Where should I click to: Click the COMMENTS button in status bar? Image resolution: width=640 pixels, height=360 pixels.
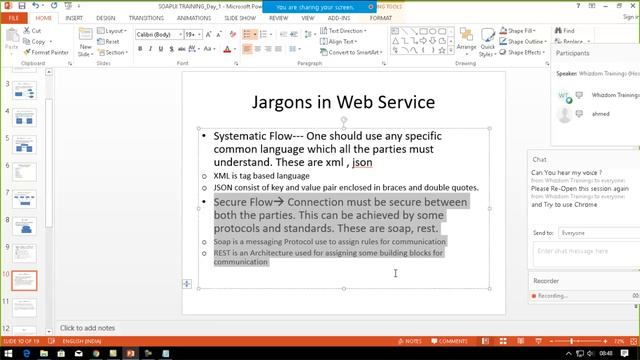pos(449,341)
